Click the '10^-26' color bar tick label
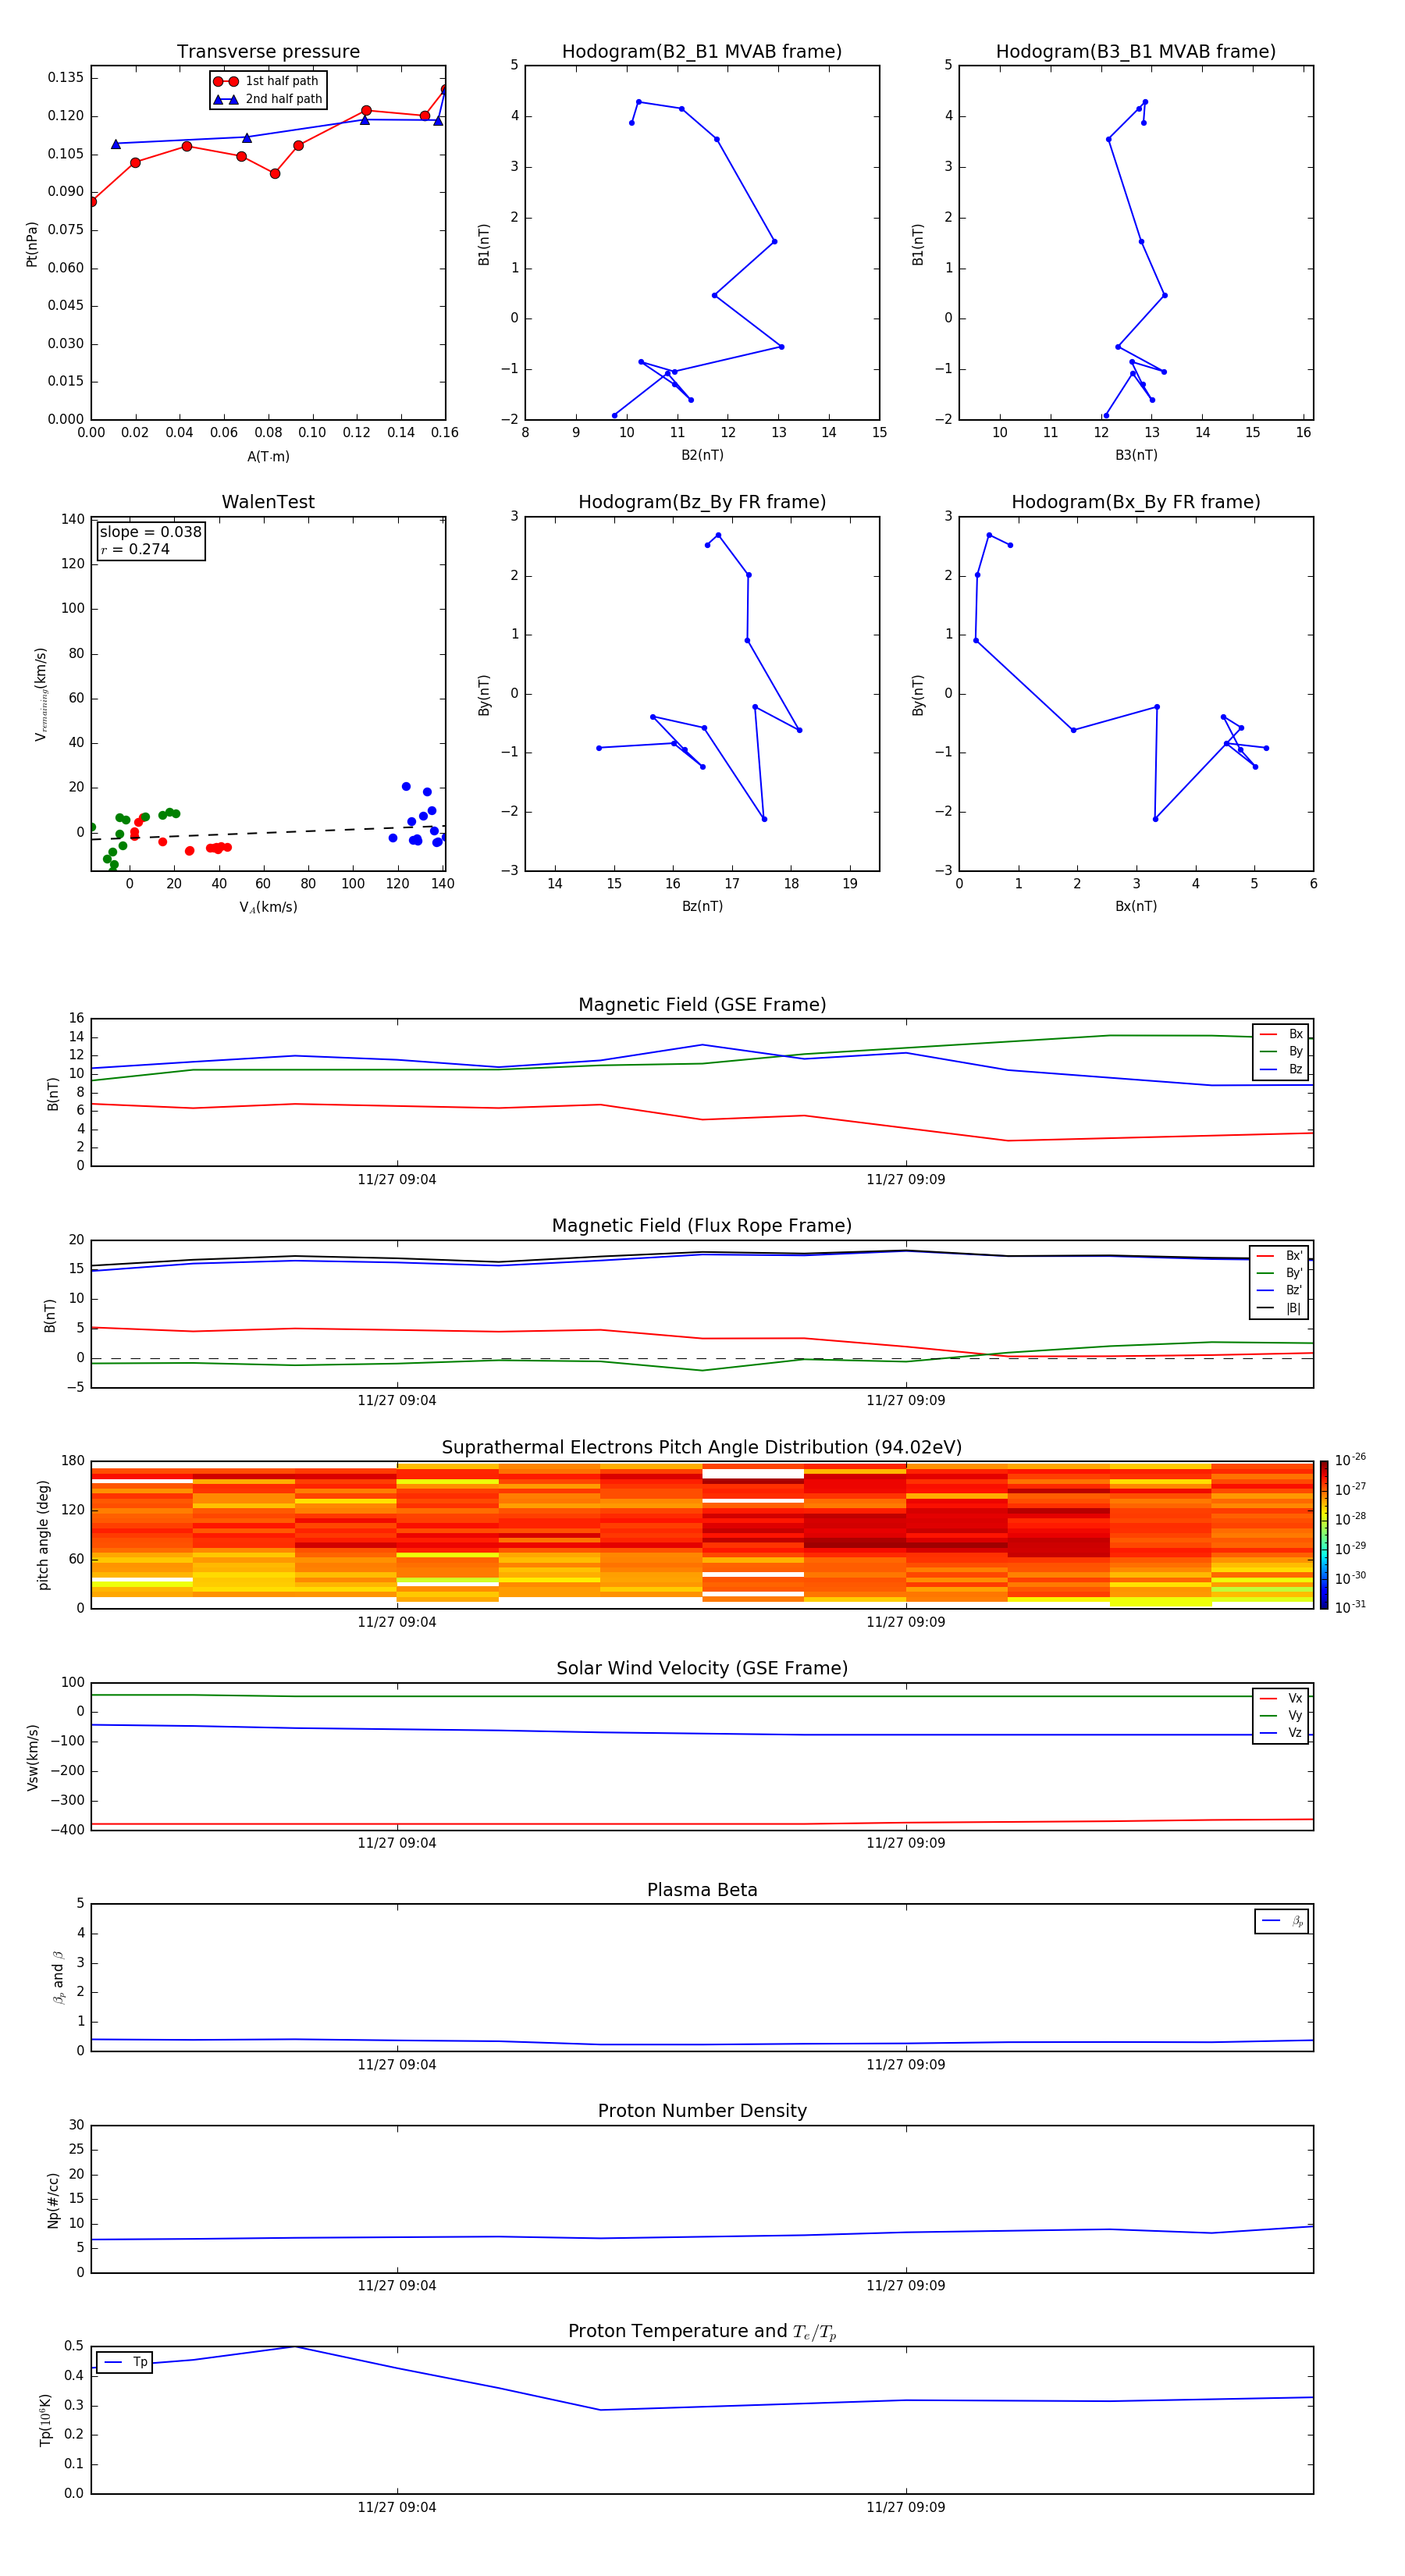The image size is (1405, 2576). tap(1349, 1460)
